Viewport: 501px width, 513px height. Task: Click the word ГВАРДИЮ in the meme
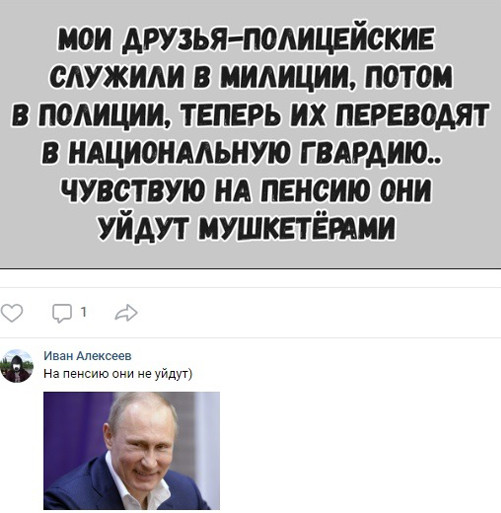tap(369, 152)
